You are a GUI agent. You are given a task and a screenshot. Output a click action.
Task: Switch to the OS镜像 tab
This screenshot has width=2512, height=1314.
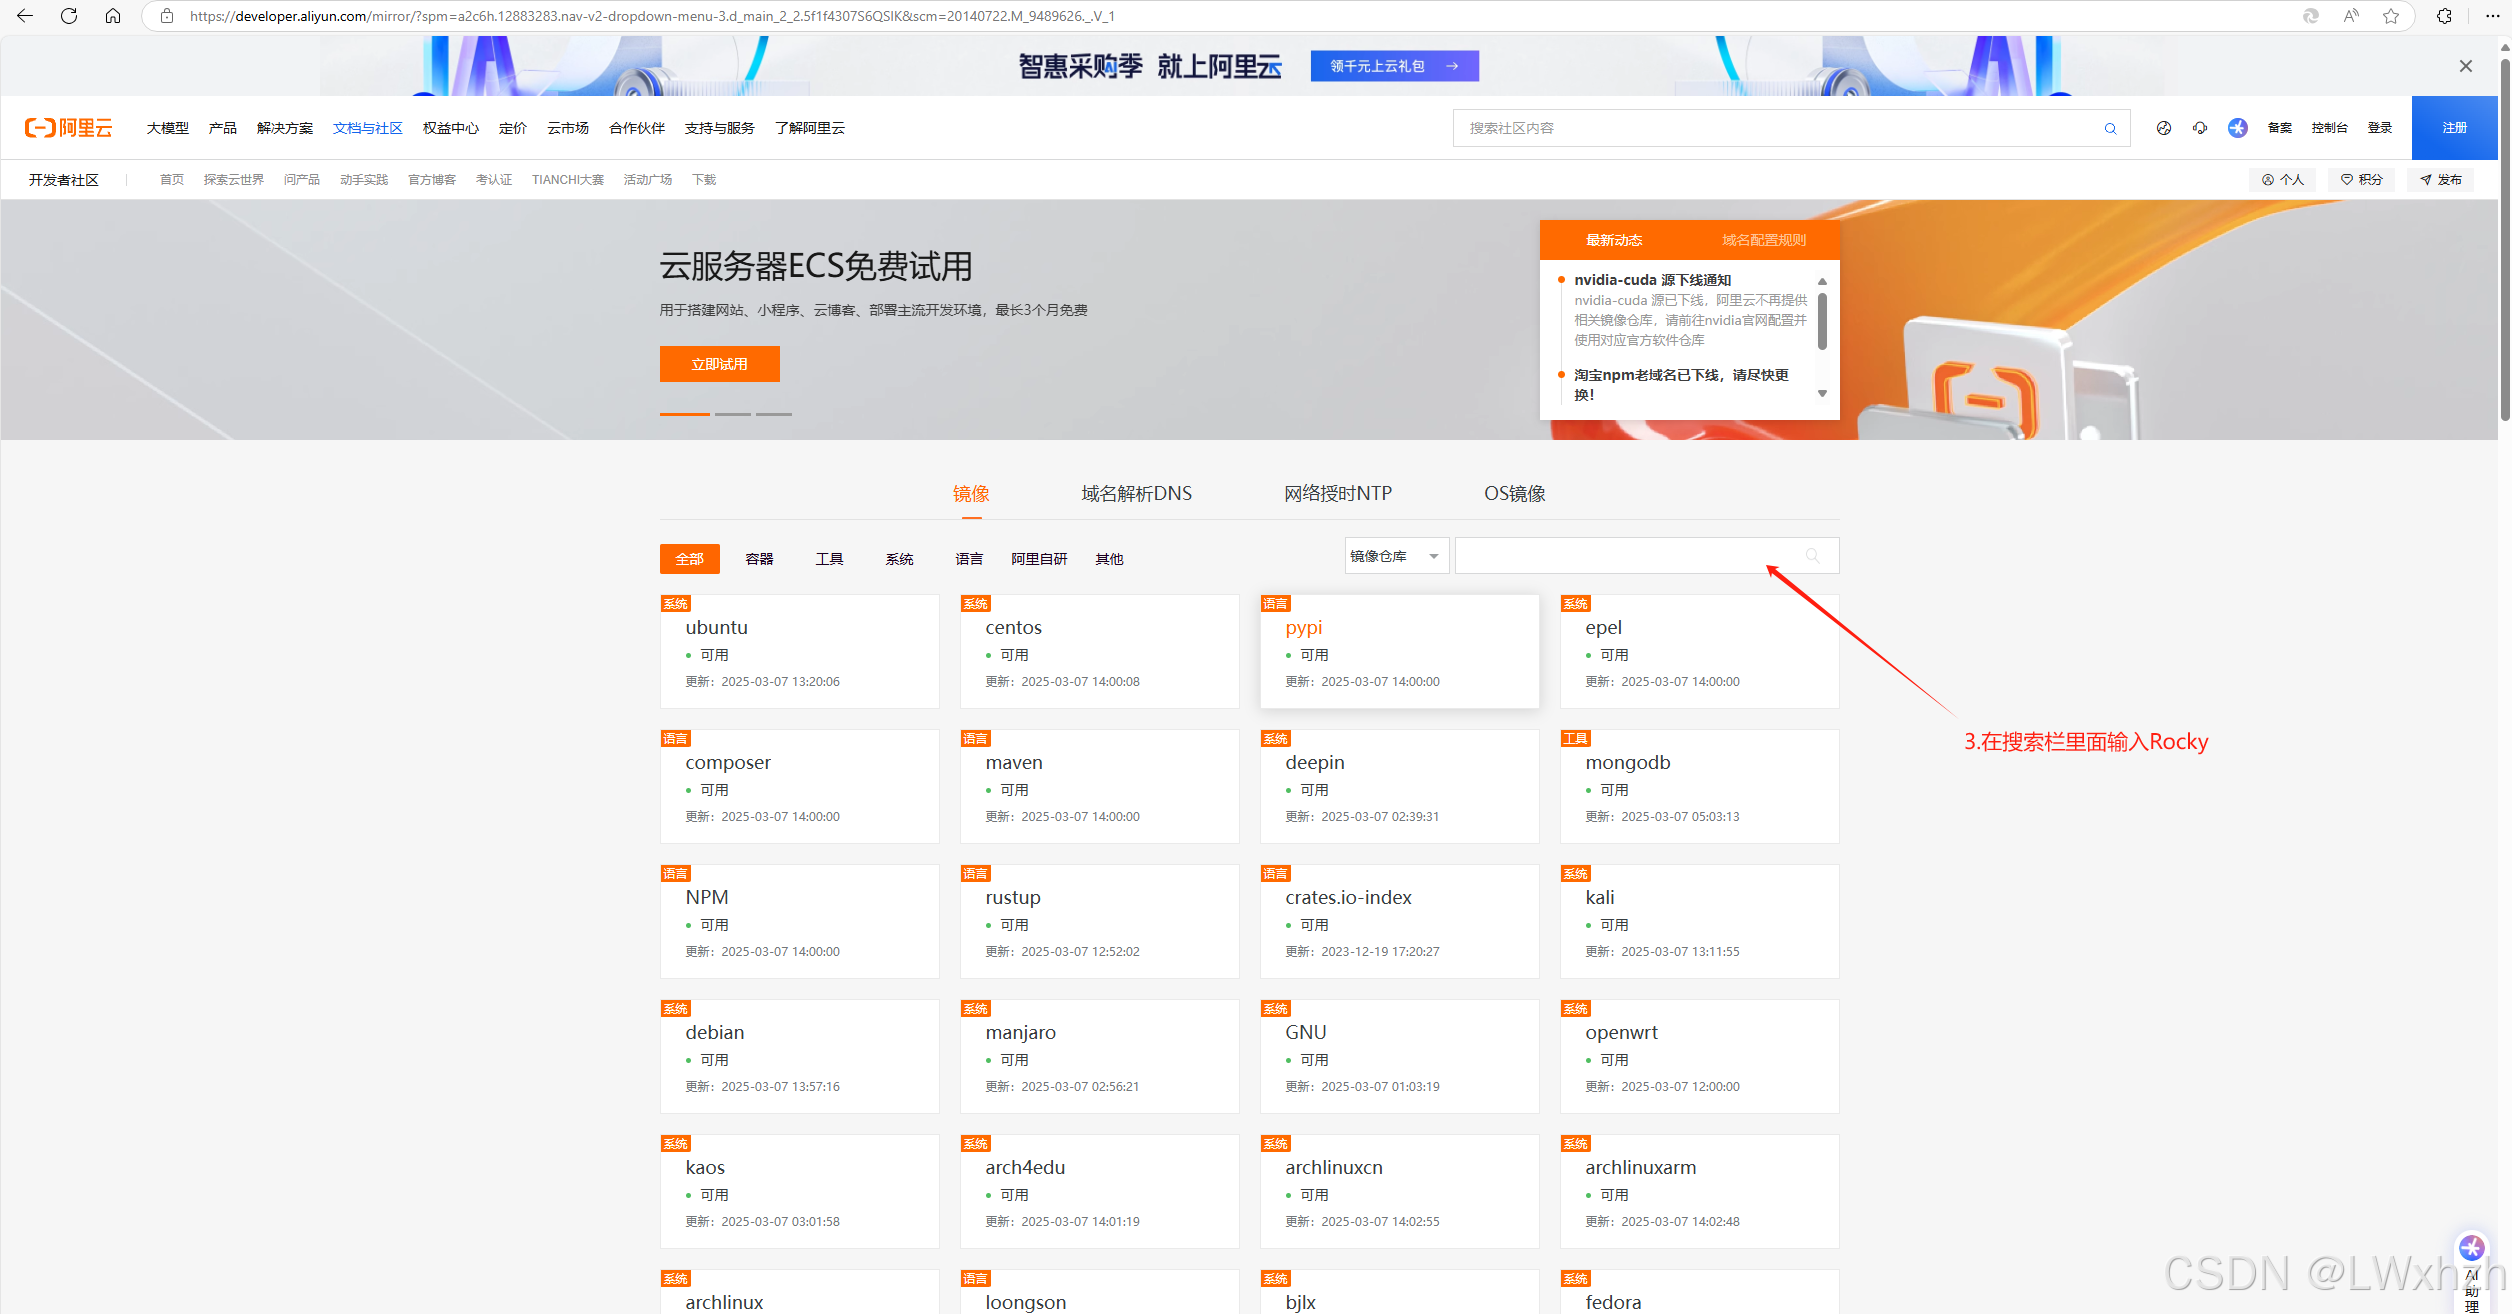[x=1514, y=494]
